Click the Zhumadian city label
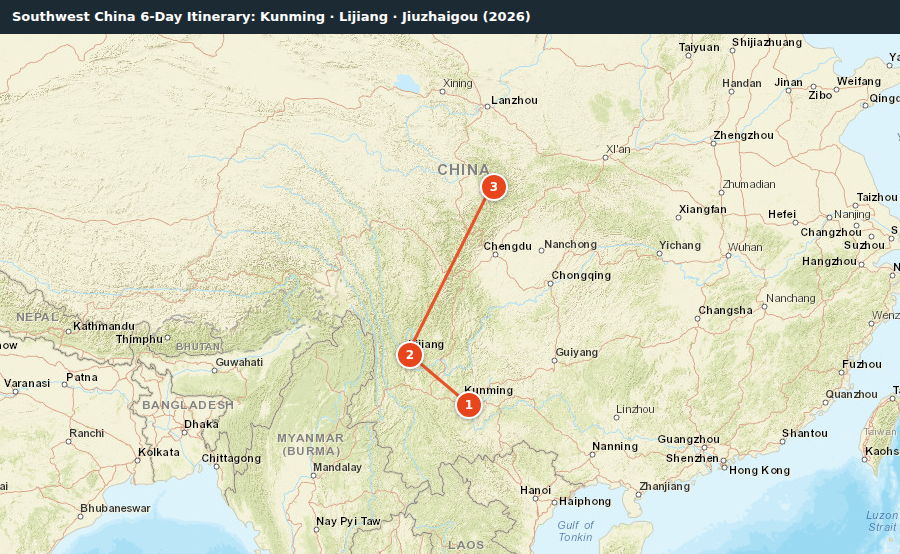Image resolution: width=900 pixels, height=554 pixels. (748, 184)
